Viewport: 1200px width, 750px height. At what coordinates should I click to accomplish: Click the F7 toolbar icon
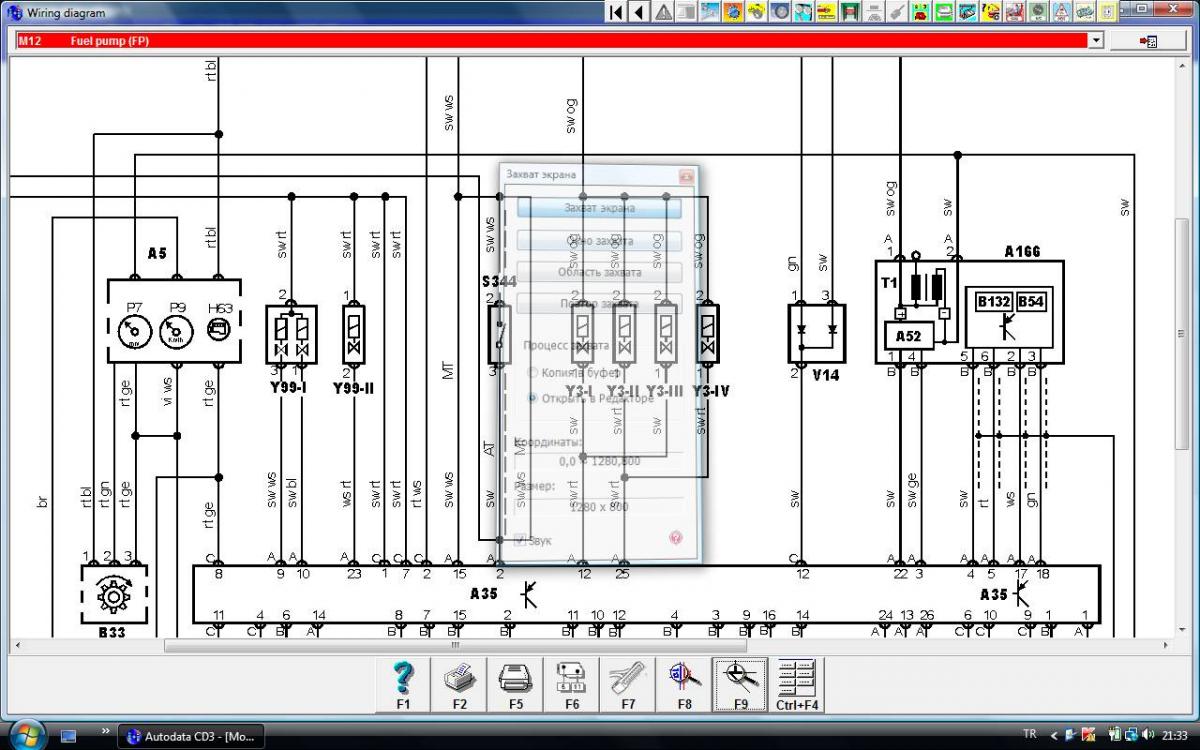[628, 685]
